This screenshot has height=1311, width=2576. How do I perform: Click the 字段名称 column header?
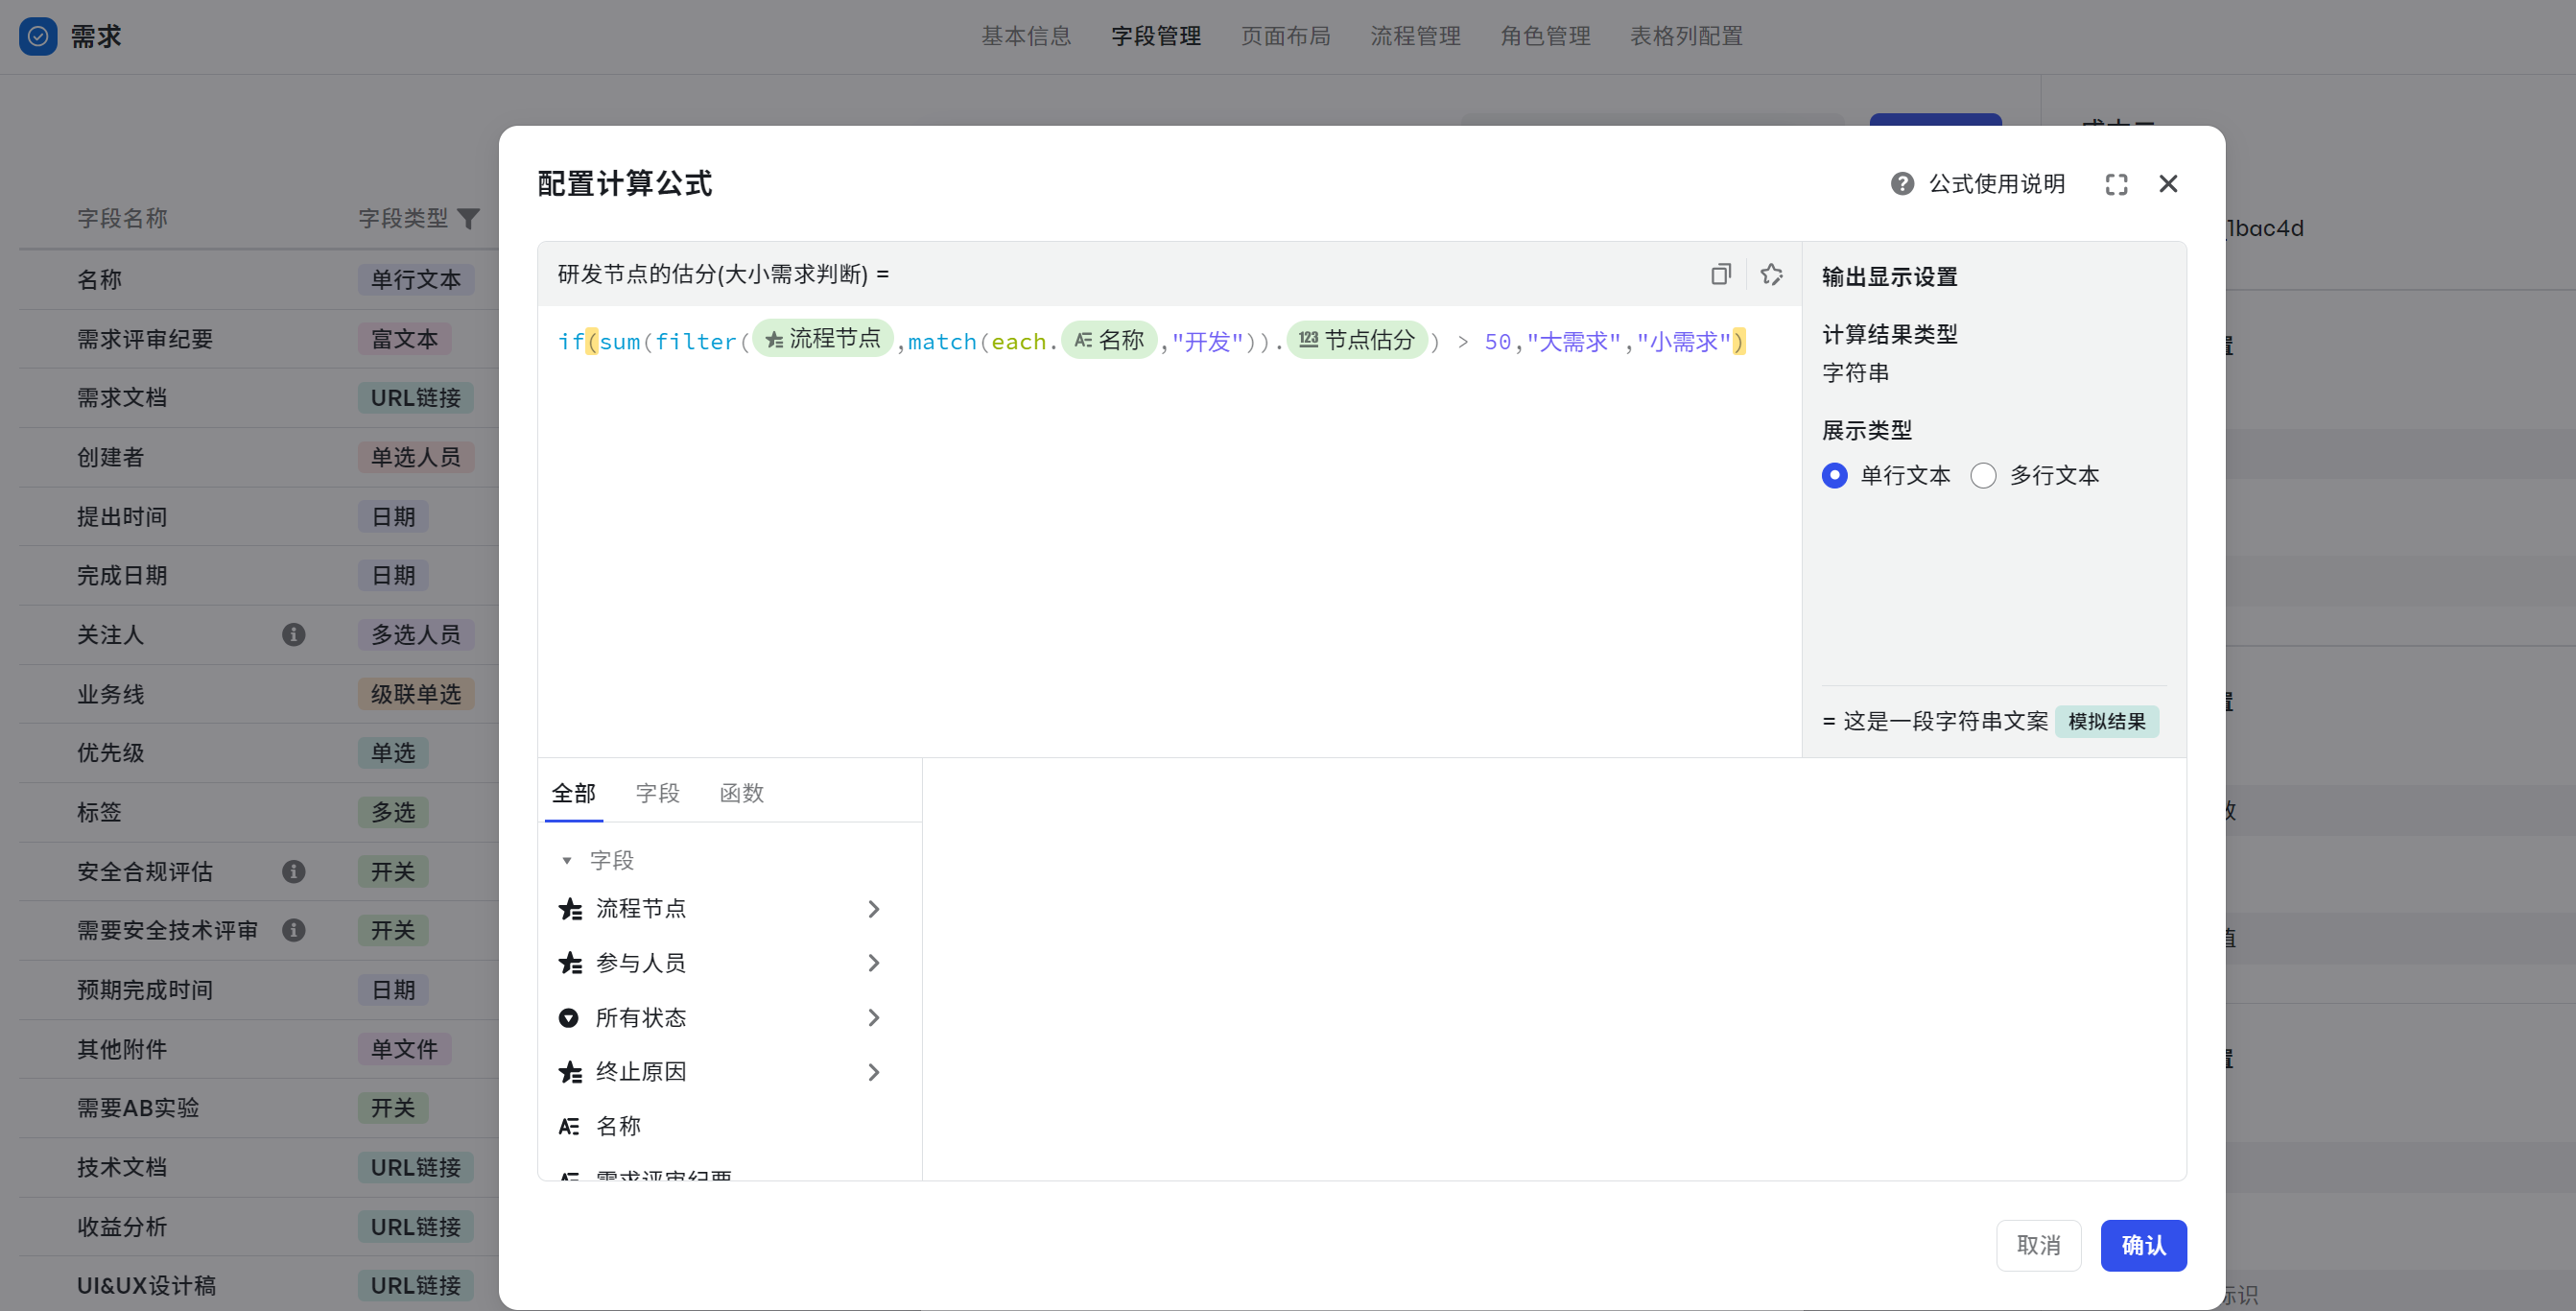click(122, 218)
